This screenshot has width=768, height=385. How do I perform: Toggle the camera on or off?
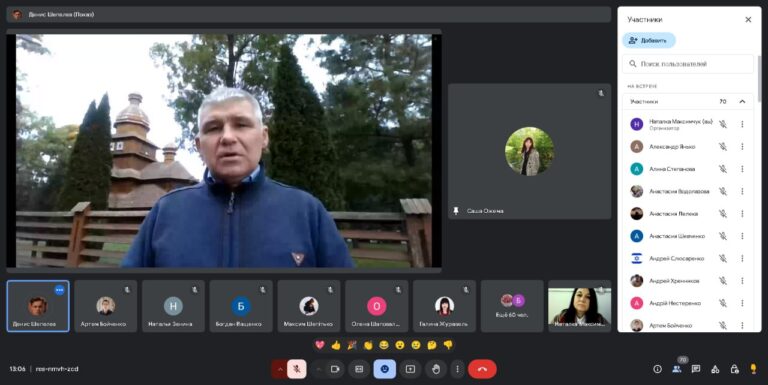pyautogui.click(x=336, y=369)
